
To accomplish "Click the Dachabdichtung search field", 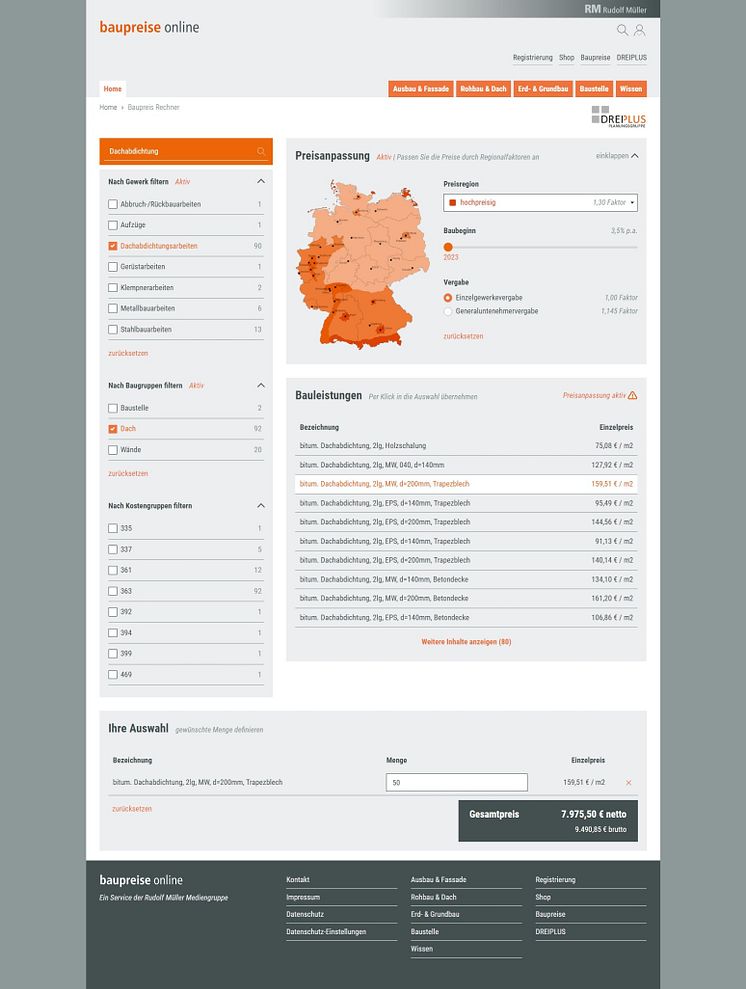I will tap(186, 151).
